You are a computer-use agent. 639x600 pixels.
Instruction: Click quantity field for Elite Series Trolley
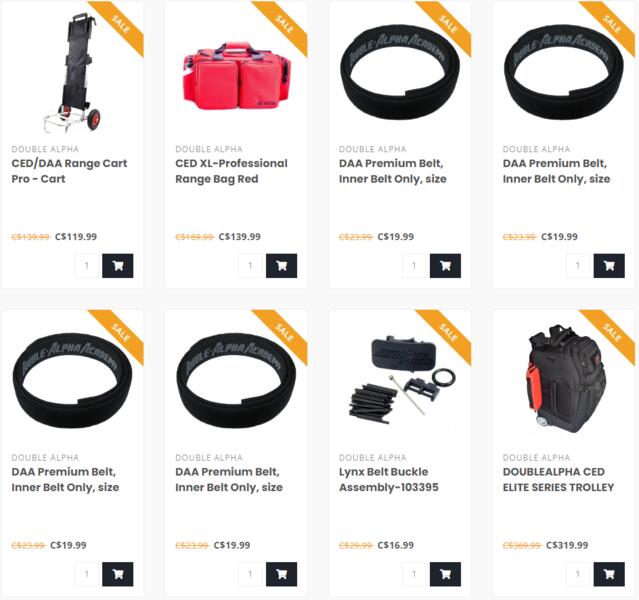pos(578,574)
